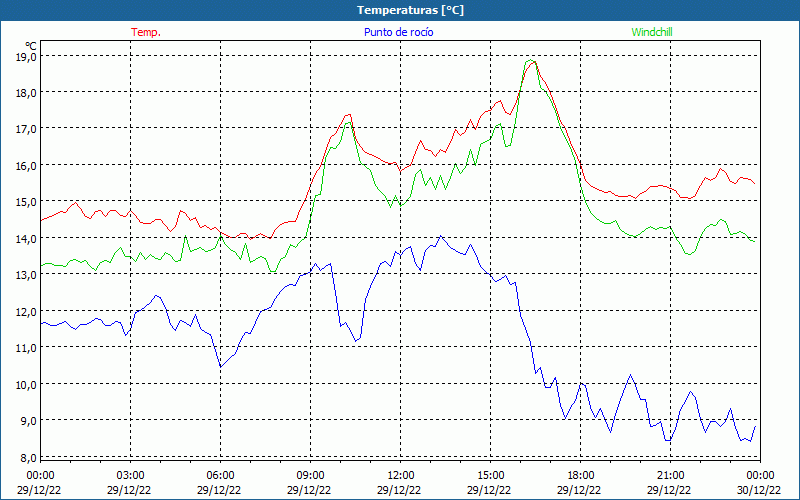Click the "Temperaturas [°C]" chart title
The image size is (800, 500).
(410, 10)
